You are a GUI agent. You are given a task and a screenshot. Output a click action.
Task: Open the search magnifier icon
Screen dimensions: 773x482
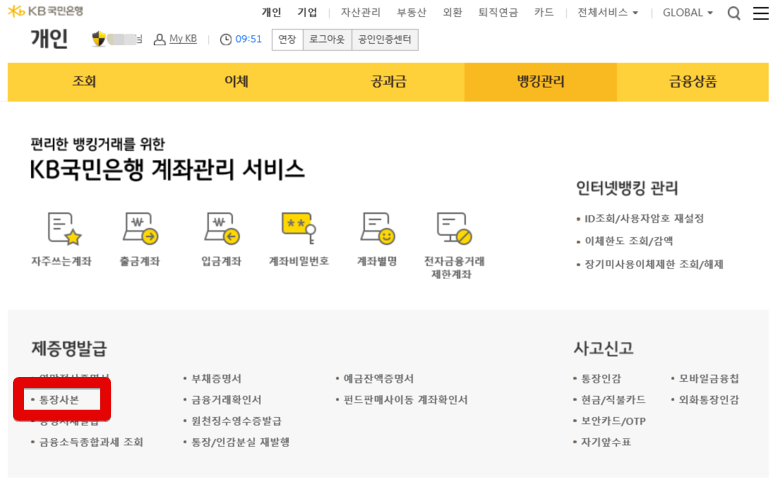pos(734,13)
